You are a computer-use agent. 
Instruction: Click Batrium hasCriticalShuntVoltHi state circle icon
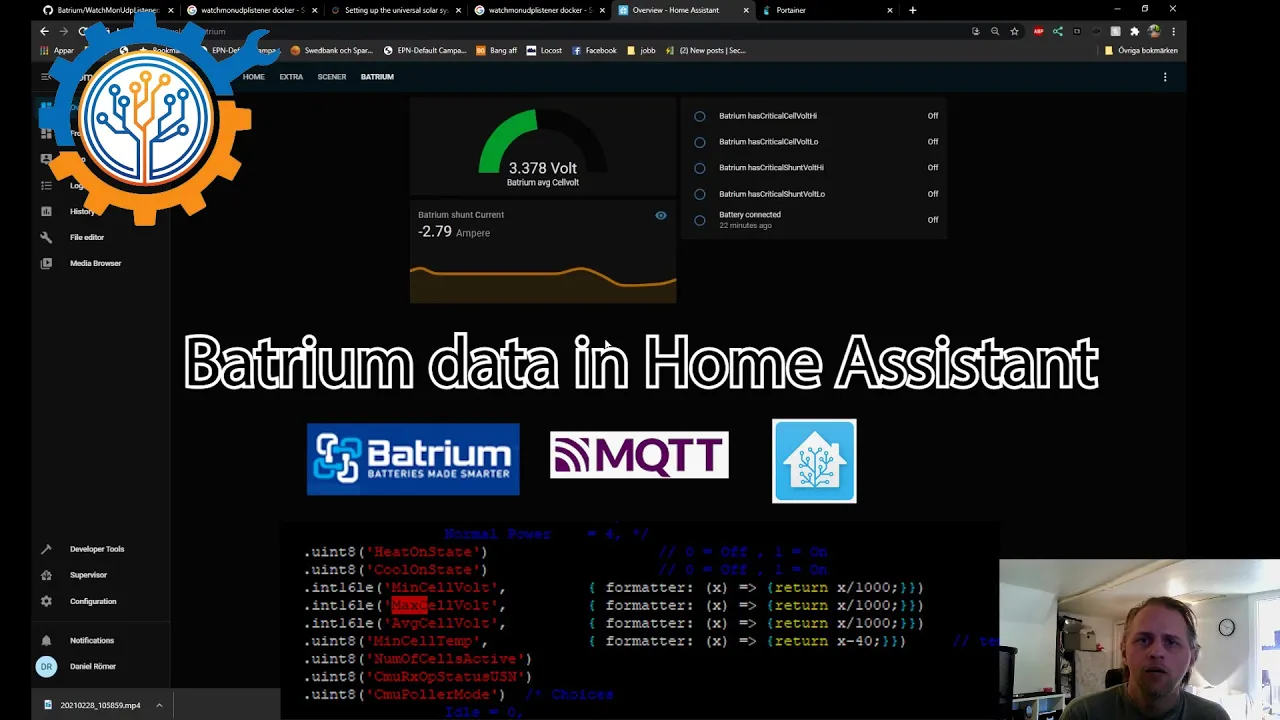pos(700,168)
